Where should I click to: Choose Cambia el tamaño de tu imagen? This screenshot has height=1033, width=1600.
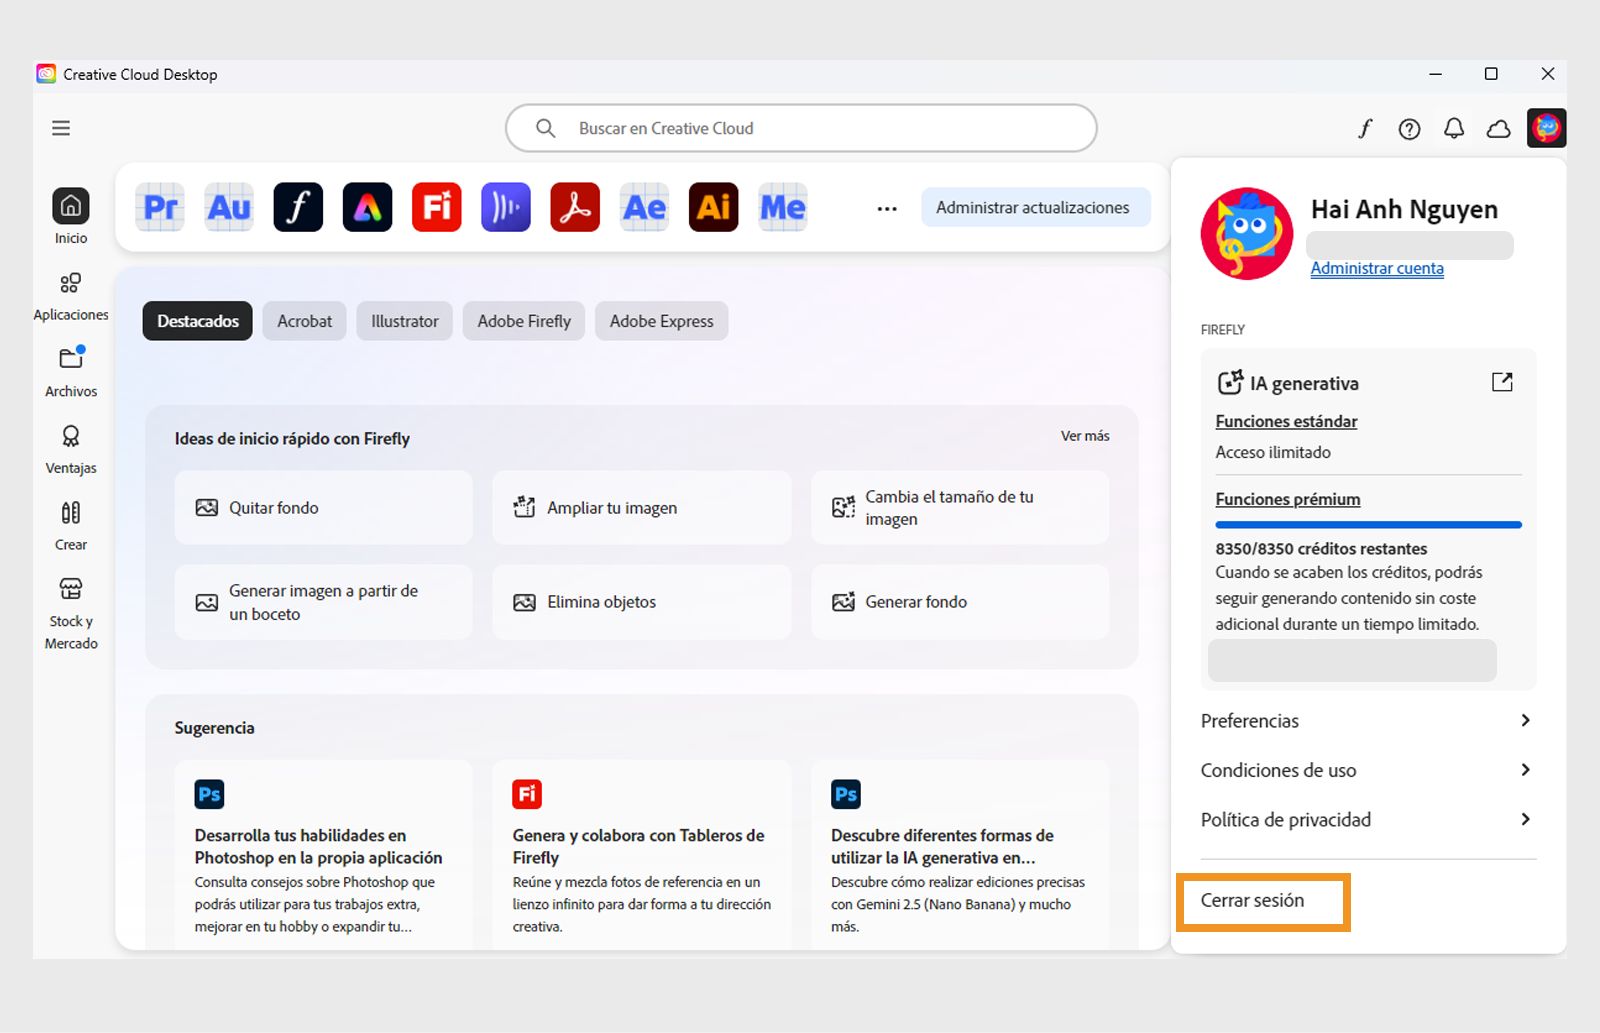coord(960,508)
